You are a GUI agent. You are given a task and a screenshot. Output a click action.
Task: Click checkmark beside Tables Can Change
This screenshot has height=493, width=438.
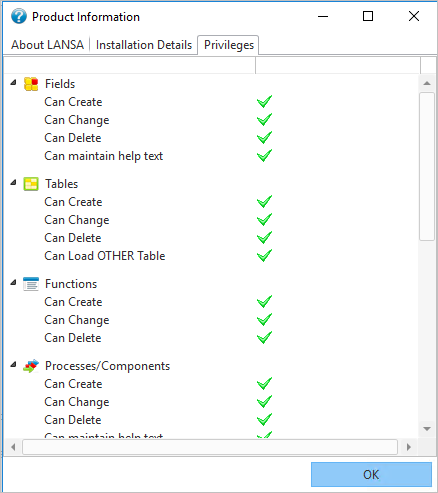tap(264, 220)
